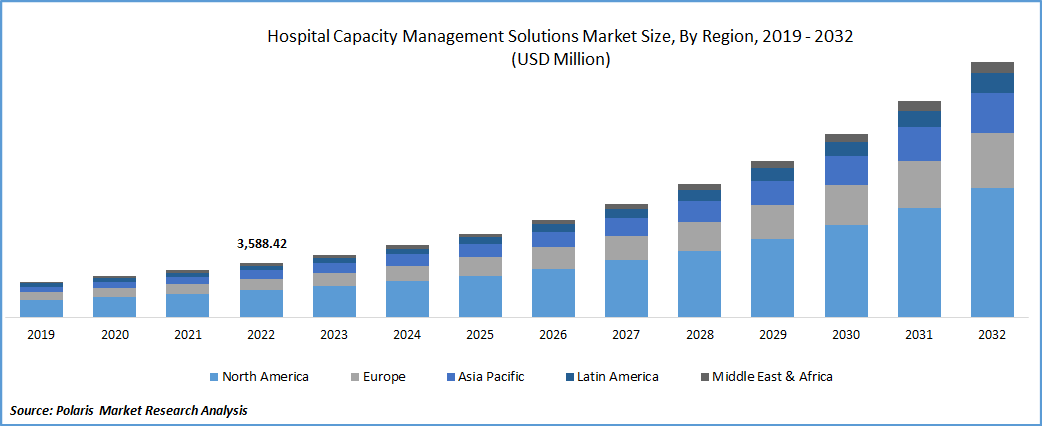
Task: Select Latin America segment of 2032 bar
Action: pyautogui.click(x=992, y=83)
